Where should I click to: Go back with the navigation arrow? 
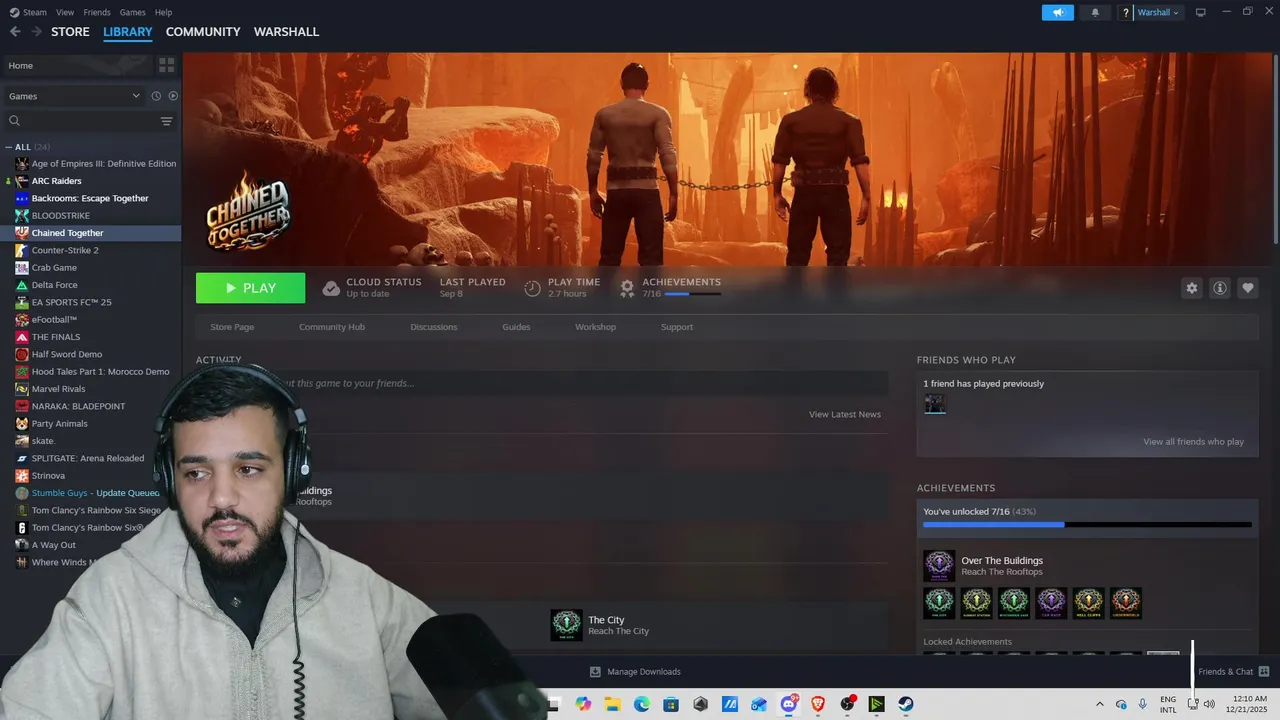15,32
